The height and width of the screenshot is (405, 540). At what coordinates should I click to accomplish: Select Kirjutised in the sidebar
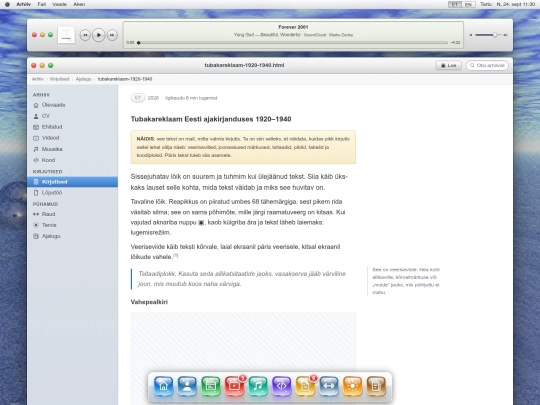pyautogui.click(x=72, y=182)
